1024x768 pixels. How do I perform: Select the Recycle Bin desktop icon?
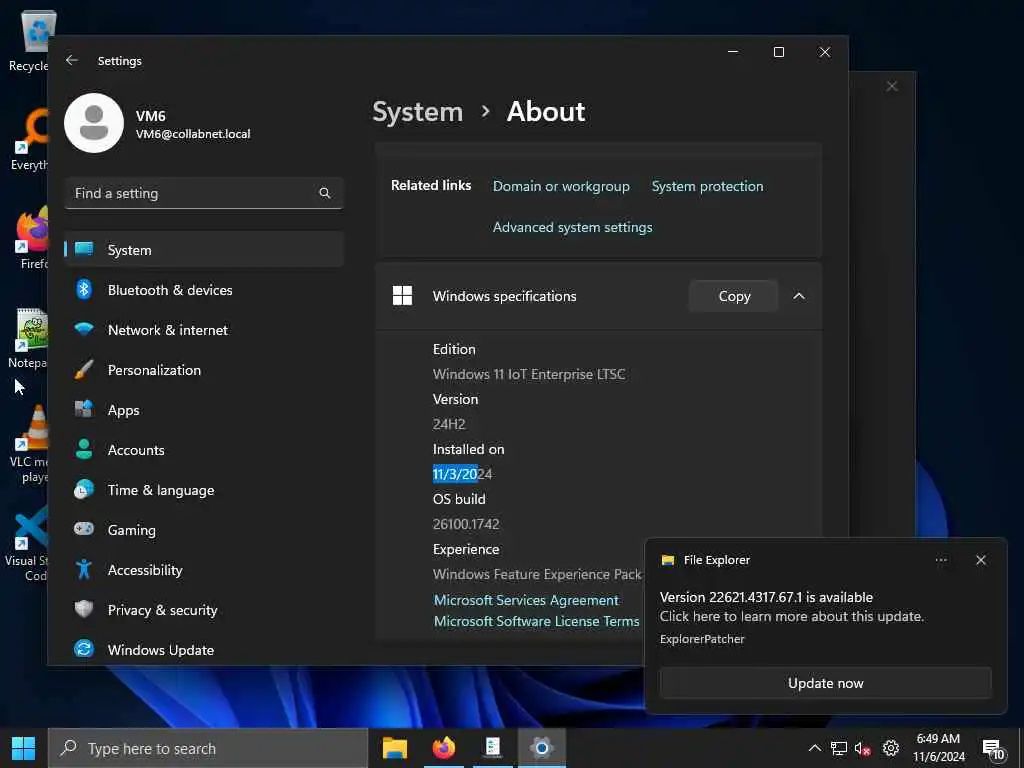29,40
